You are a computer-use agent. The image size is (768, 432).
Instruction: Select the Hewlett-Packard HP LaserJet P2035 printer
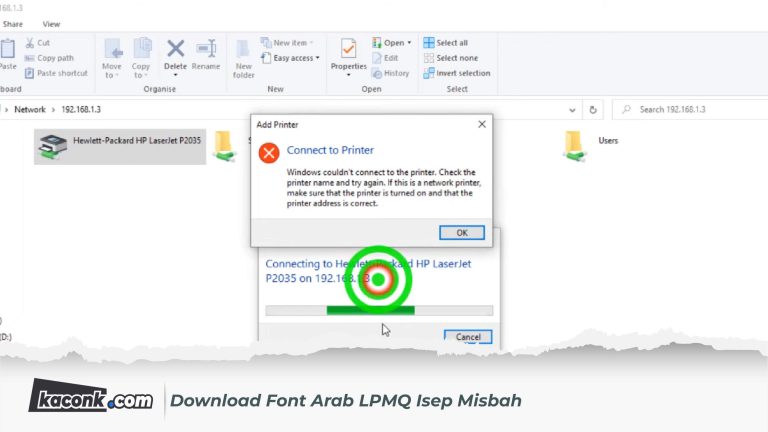click(x=120, y=146)
